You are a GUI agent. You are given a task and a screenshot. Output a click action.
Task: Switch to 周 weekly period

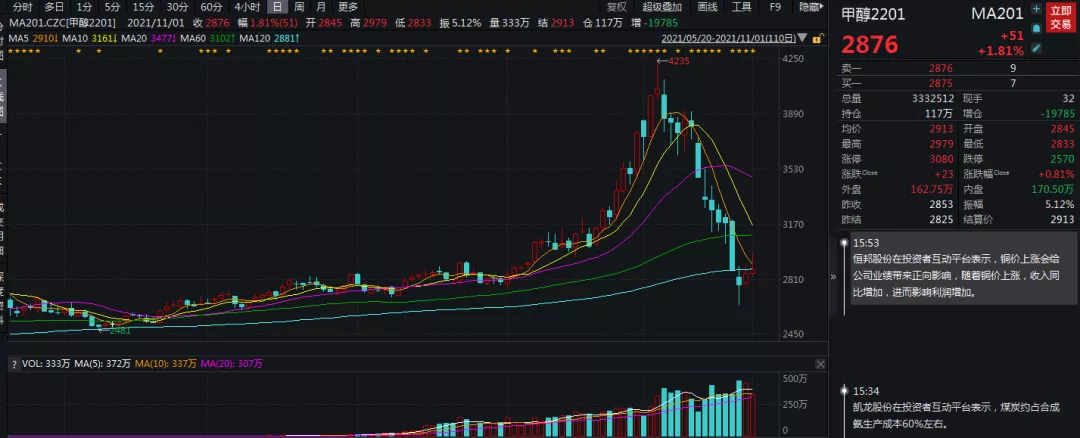(299, 8)
